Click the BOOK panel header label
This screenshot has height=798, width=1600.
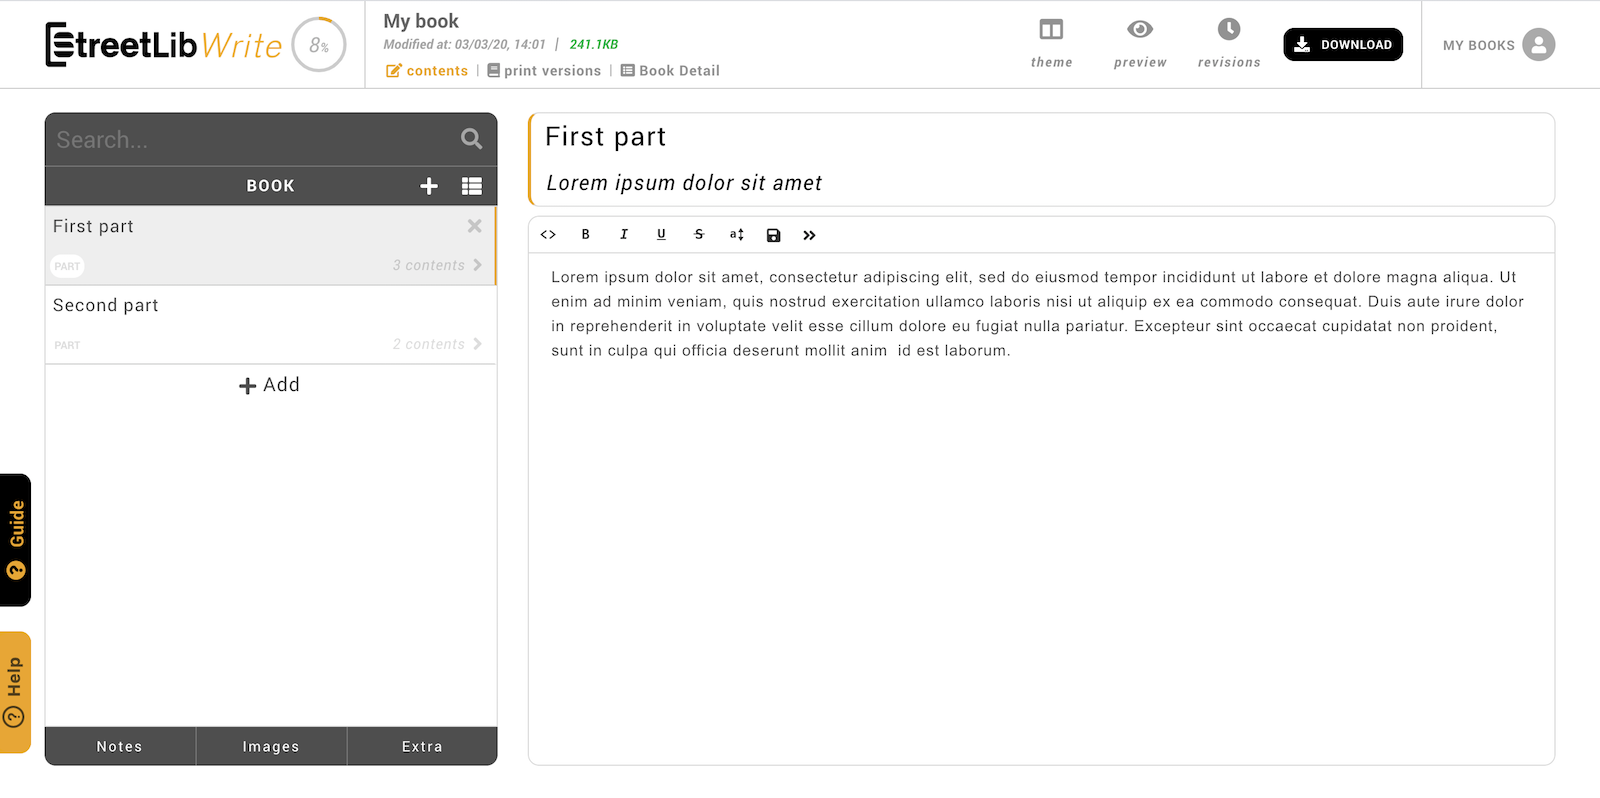pyautogui.click(x=271, y=186)
